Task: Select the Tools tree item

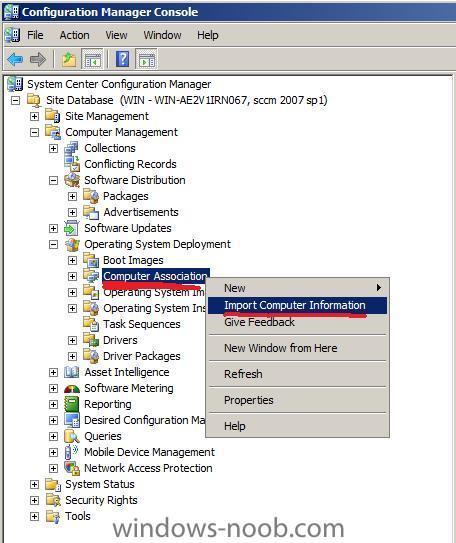Action: 78,516
